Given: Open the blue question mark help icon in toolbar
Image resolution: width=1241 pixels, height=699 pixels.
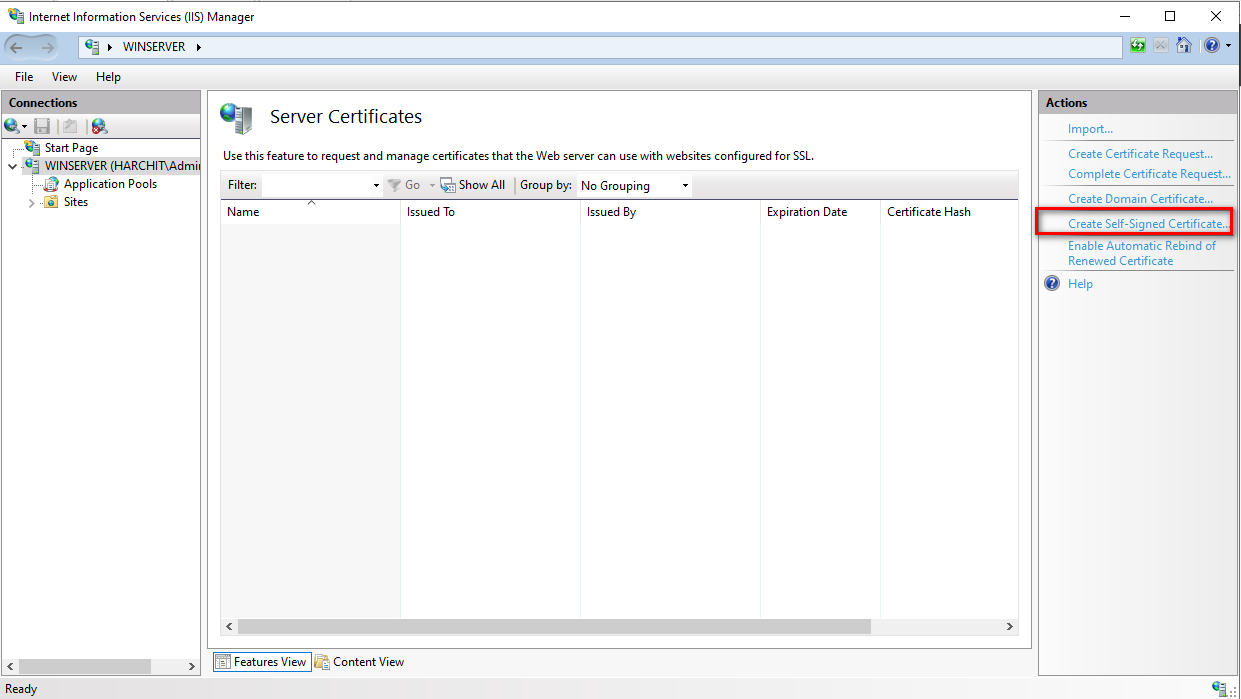Looking at the screenshot, I should [x=1211, y=45].
